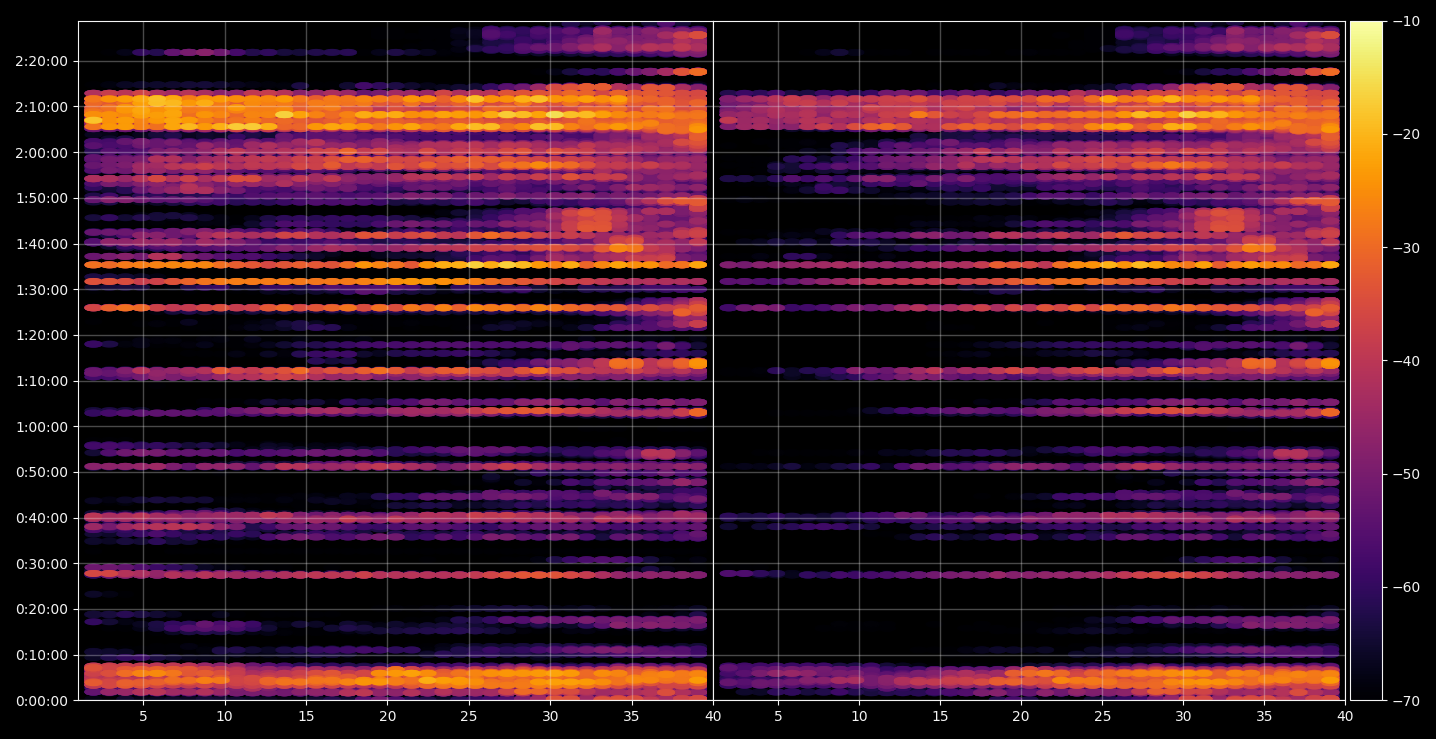Click x-axis tick 40 between the two plots

[x=713, y=716]
